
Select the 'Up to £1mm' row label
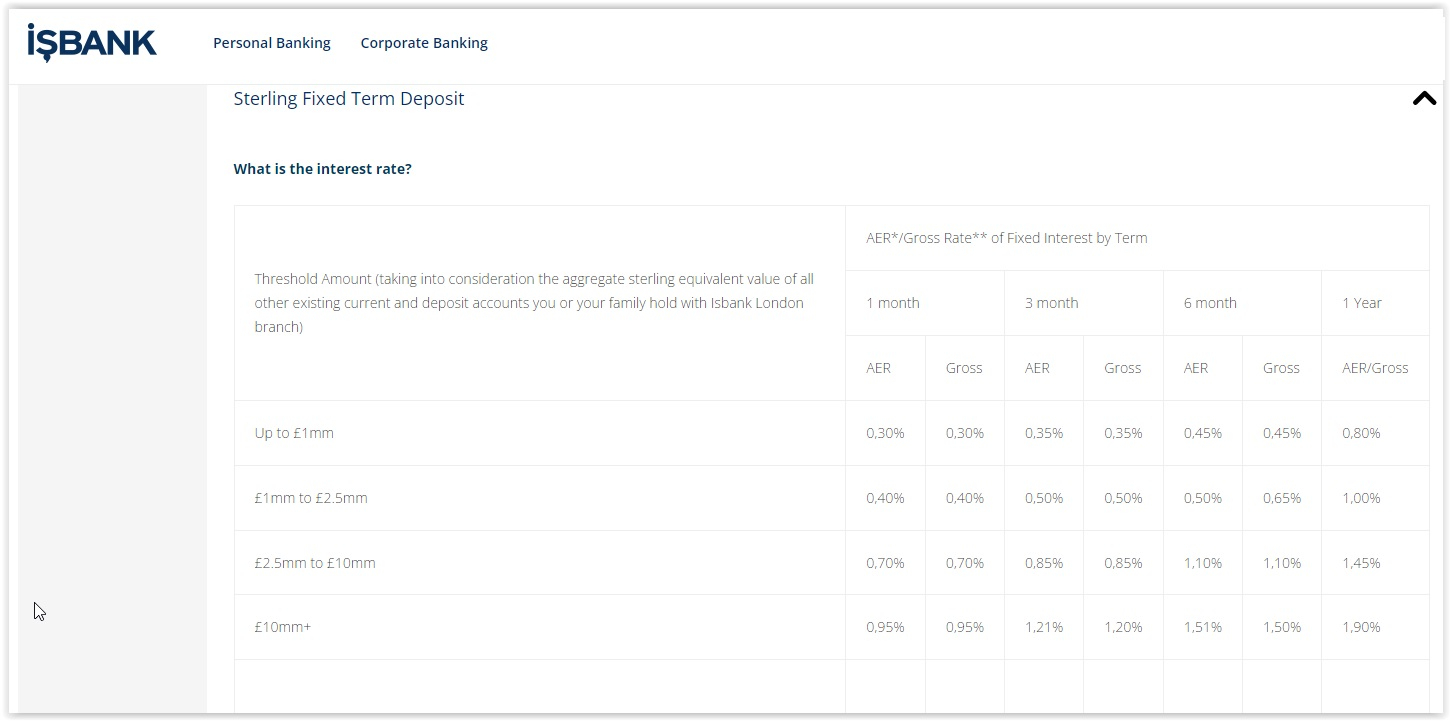pos(294,433)
